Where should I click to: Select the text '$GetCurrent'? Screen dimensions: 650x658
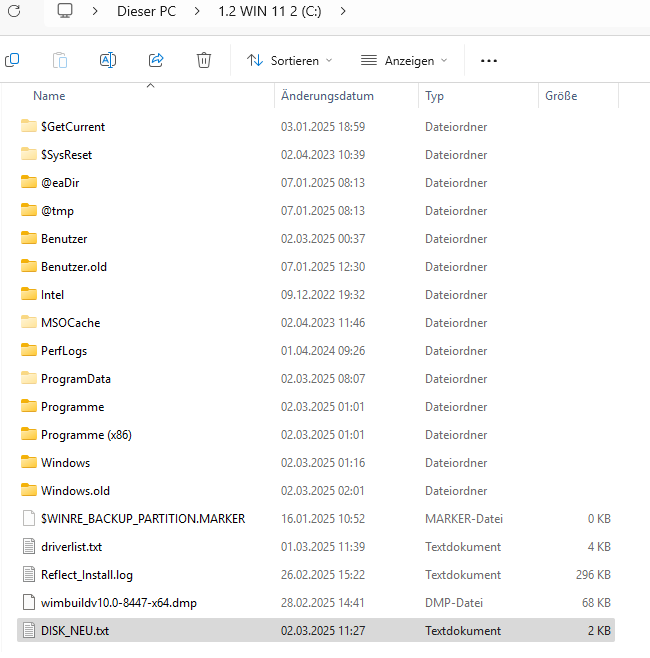click(73, 127)
